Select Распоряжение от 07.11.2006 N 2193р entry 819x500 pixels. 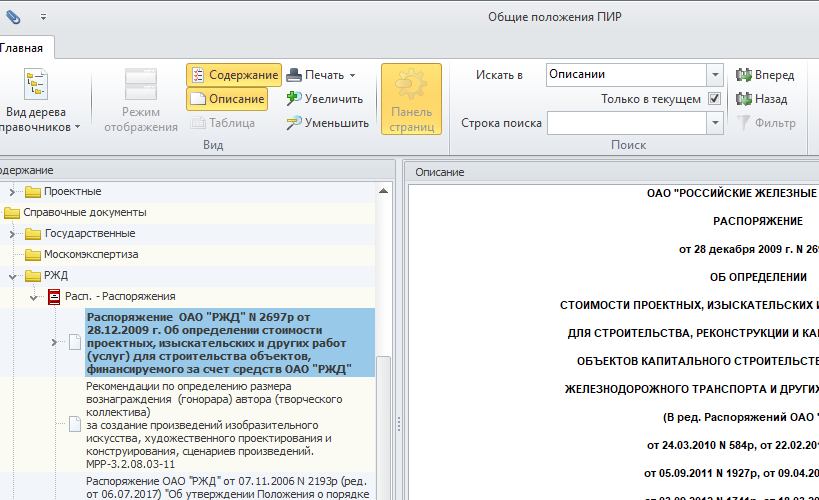[x=230, y=487]
